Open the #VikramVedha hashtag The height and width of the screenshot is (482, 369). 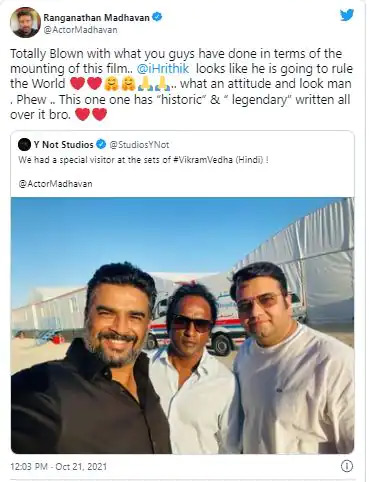coord(203,160)
